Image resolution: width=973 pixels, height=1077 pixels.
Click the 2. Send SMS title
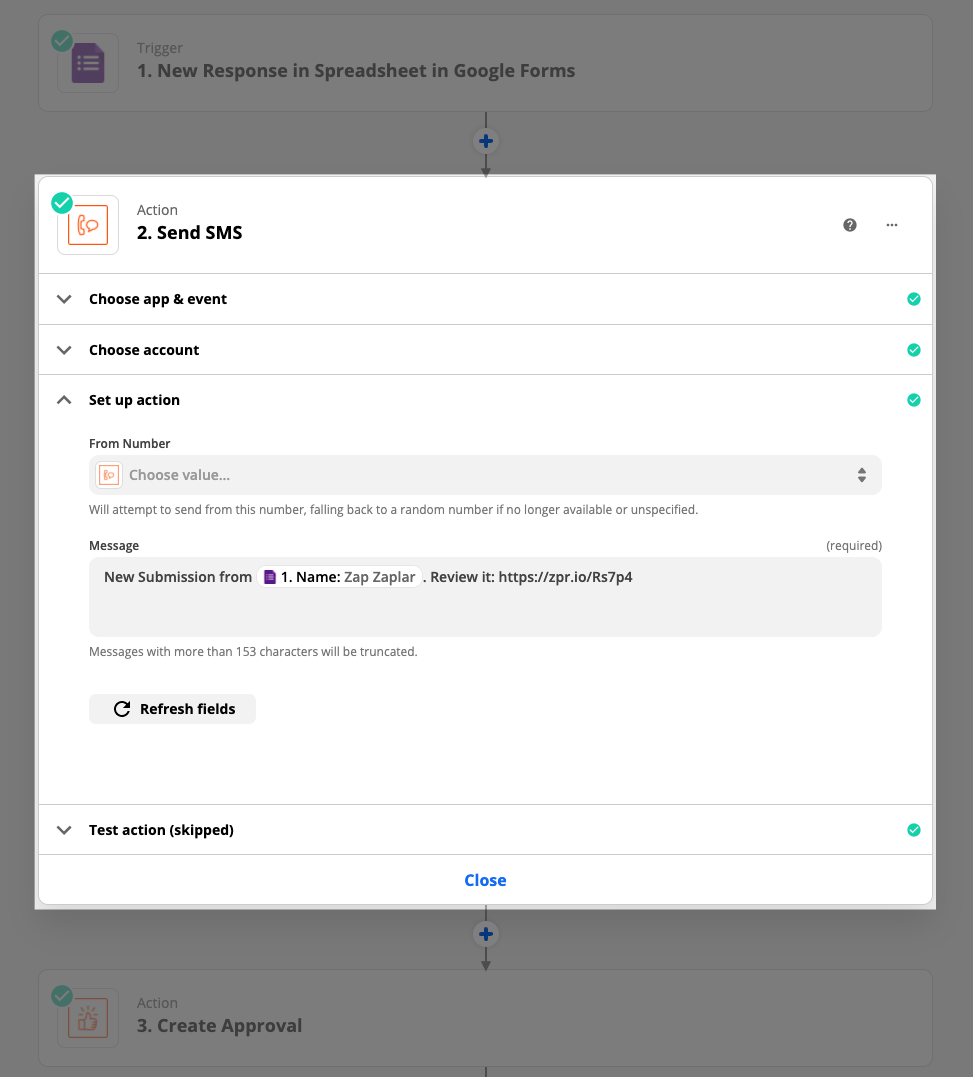click(190, 233)
